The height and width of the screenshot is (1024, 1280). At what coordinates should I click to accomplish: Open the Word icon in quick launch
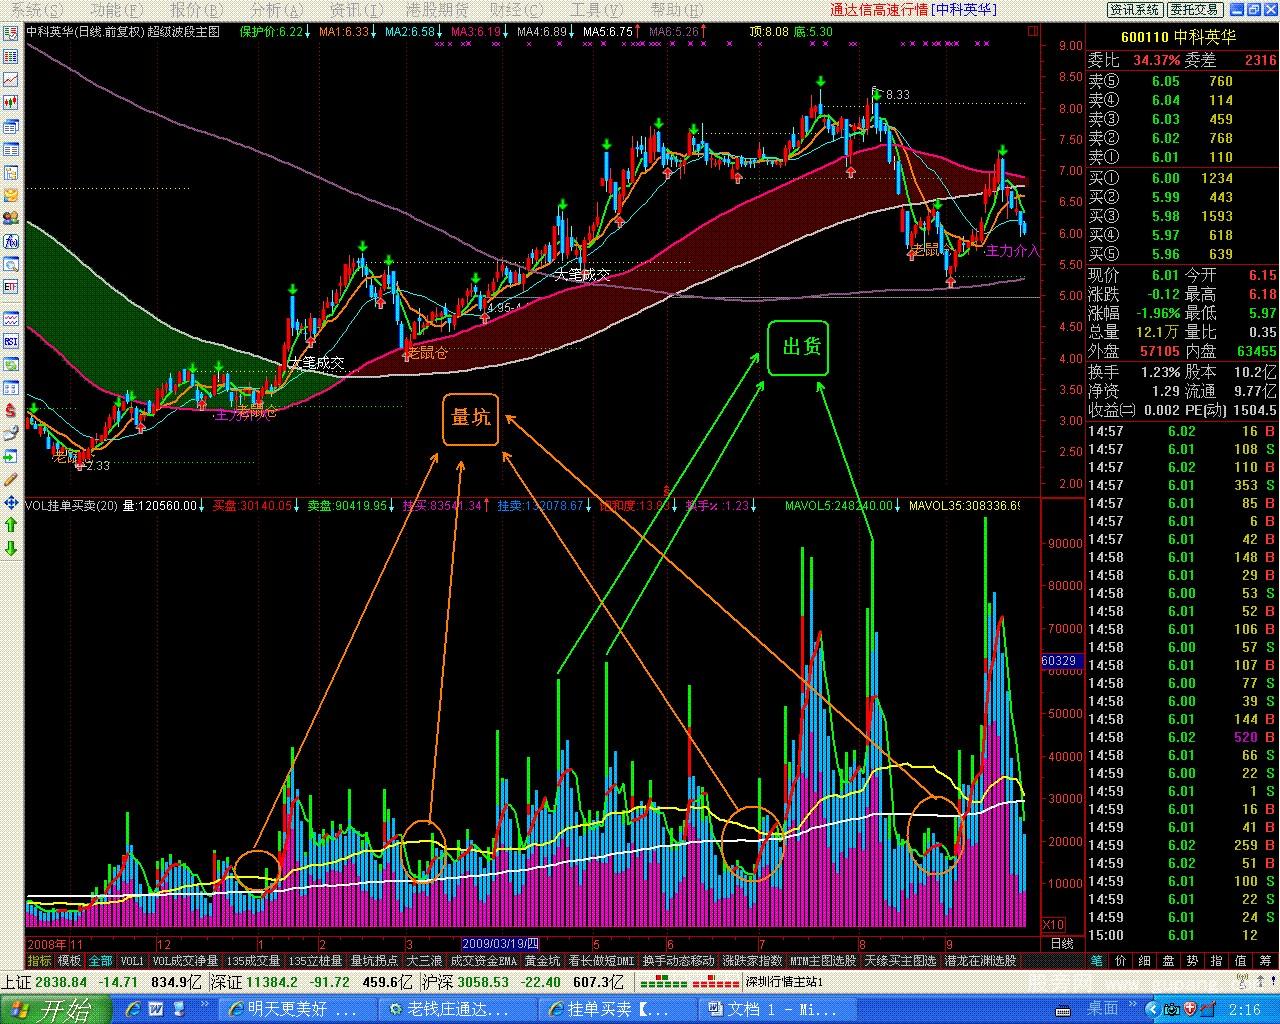tap(156, 1009)
